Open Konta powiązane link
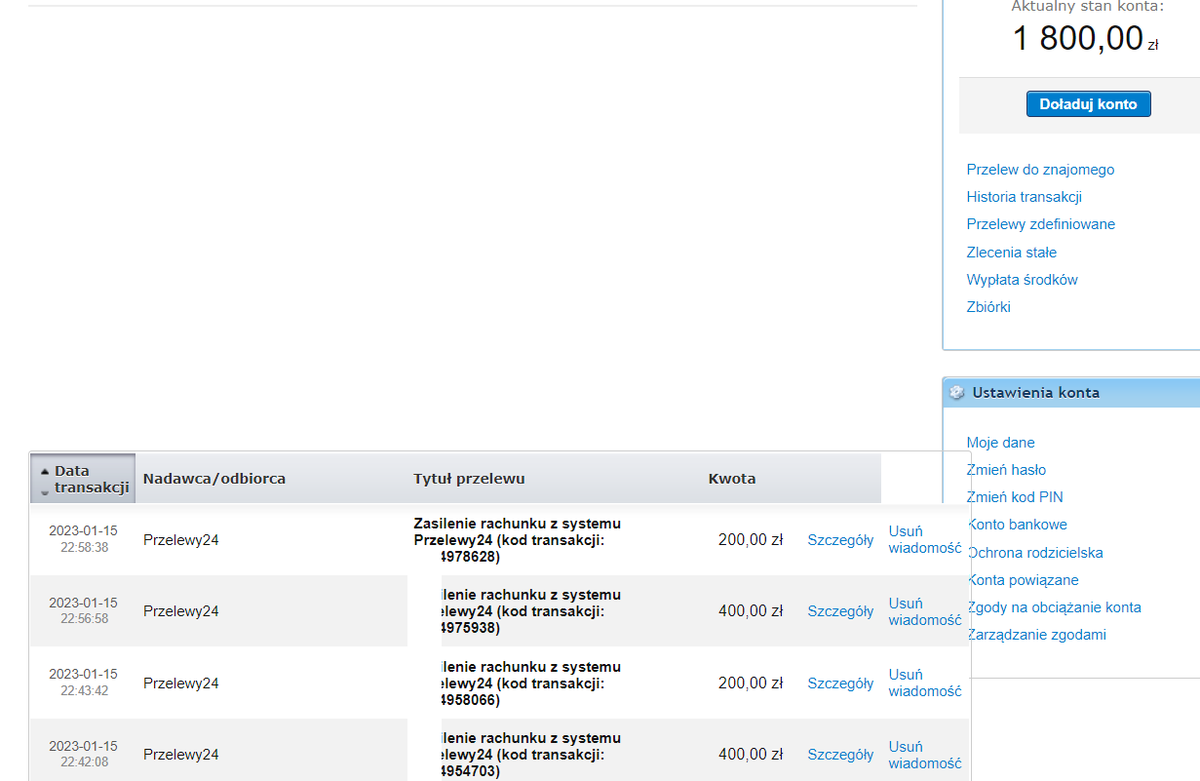The height and width of the screenshot is (781, 1200). [1023, 580]
